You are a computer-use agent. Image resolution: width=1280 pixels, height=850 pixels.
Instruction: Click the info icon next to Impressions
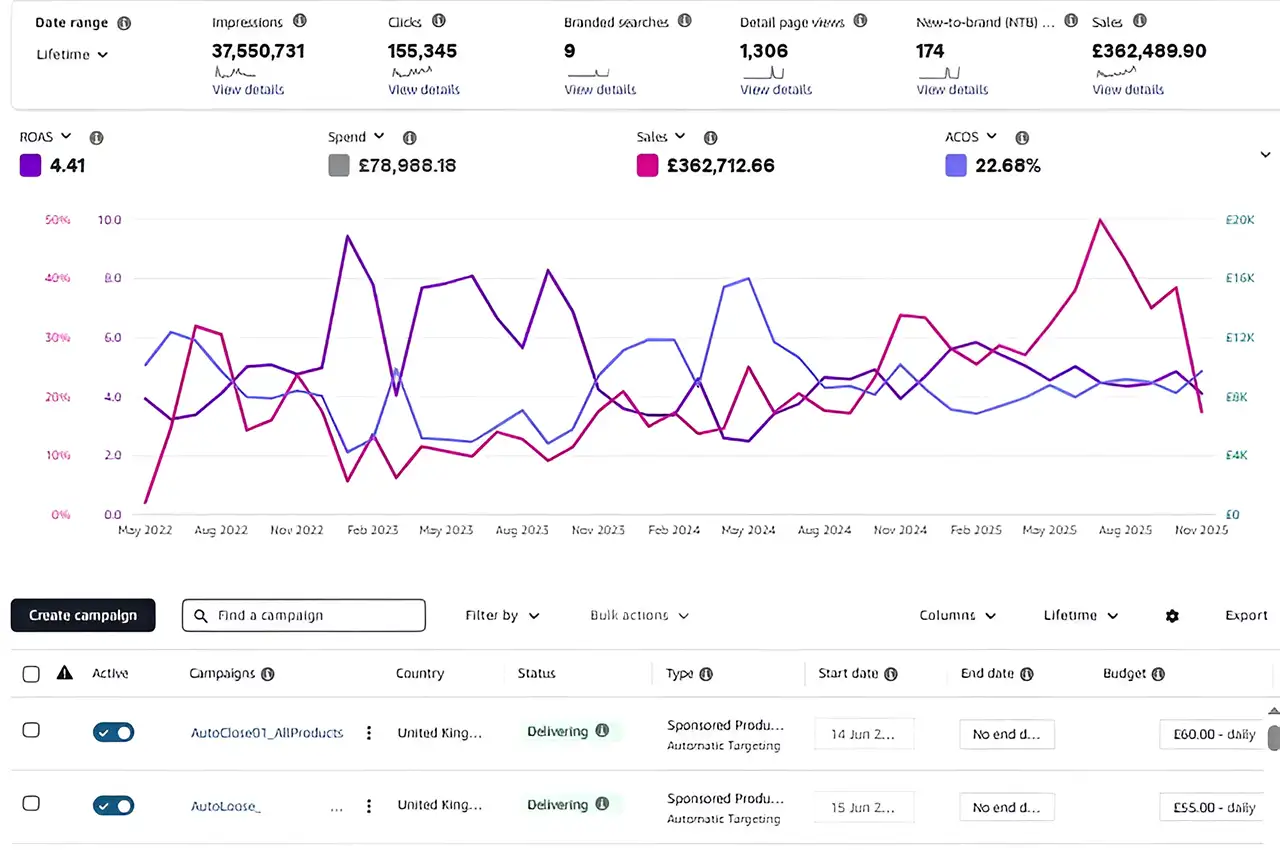[300, 21]
